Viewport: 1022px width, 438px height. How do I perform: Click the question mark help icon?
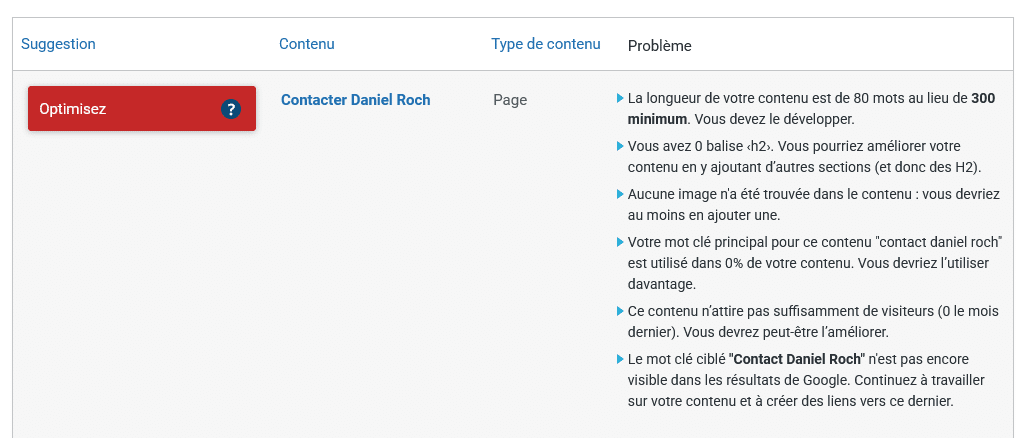(231, 109)
